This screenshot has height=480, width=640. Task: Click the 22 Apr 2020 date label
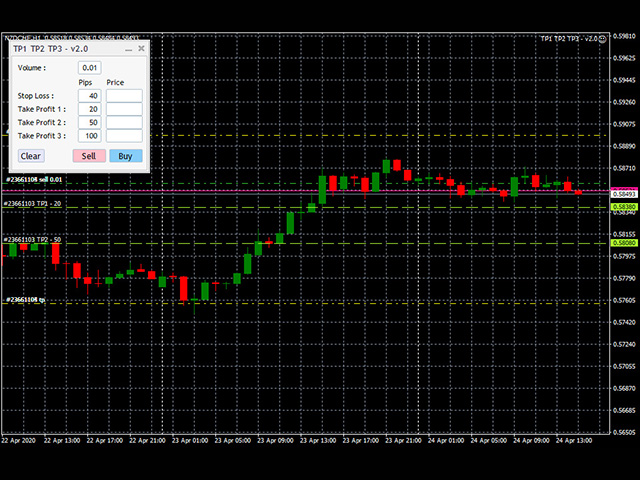(18, 441)
